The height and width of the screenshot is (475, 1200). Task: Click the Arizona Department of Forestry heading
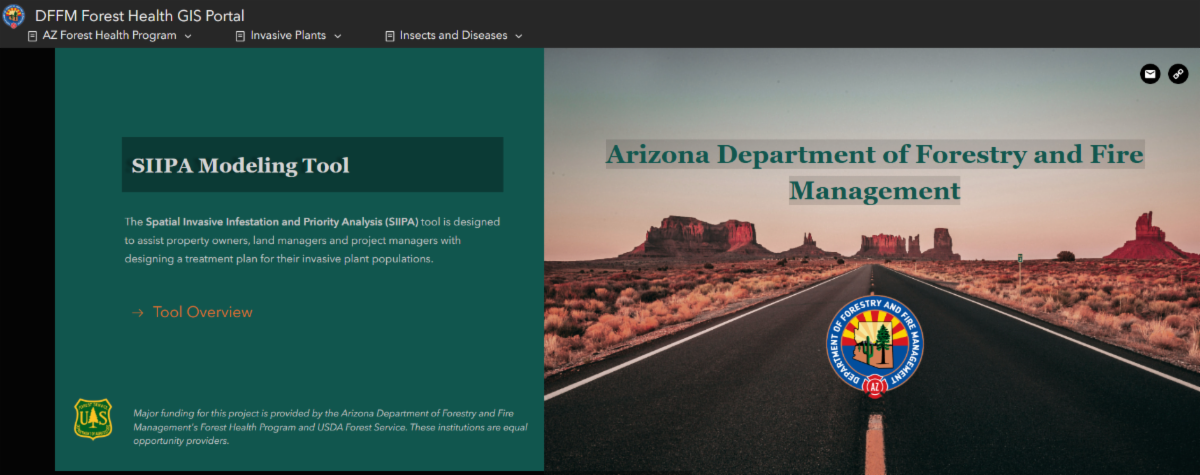point(875,172)
